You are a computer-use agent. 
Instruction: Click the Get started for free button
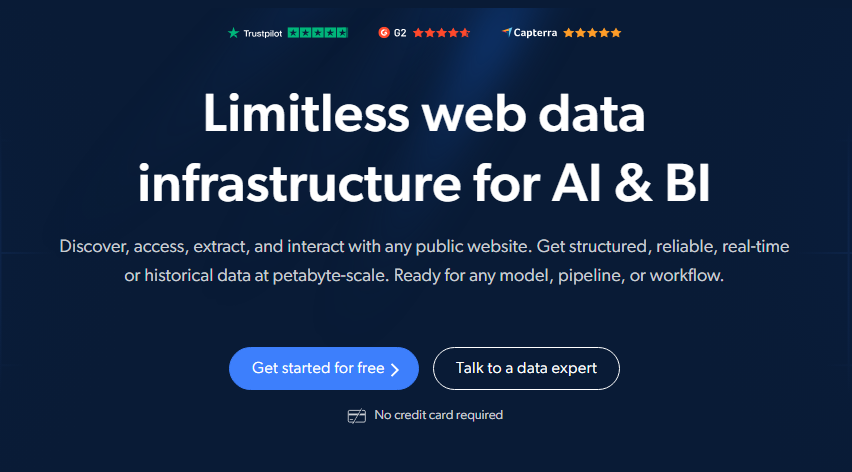(324, 368)
